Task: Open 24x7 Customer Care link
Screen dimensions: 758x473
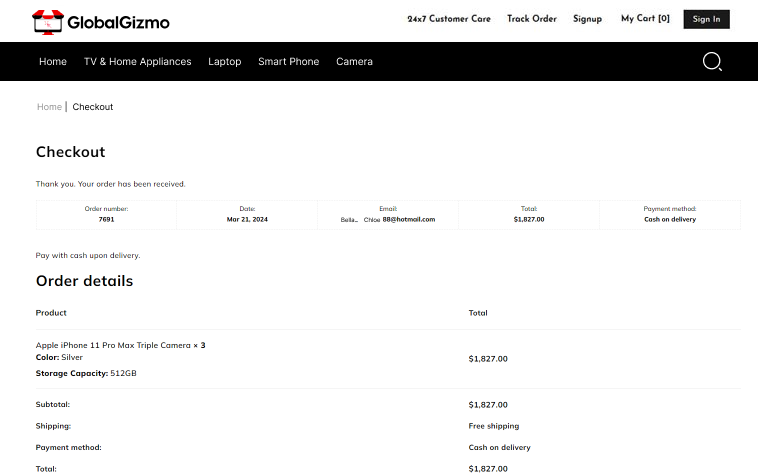Action: click(x=449, y=19)
